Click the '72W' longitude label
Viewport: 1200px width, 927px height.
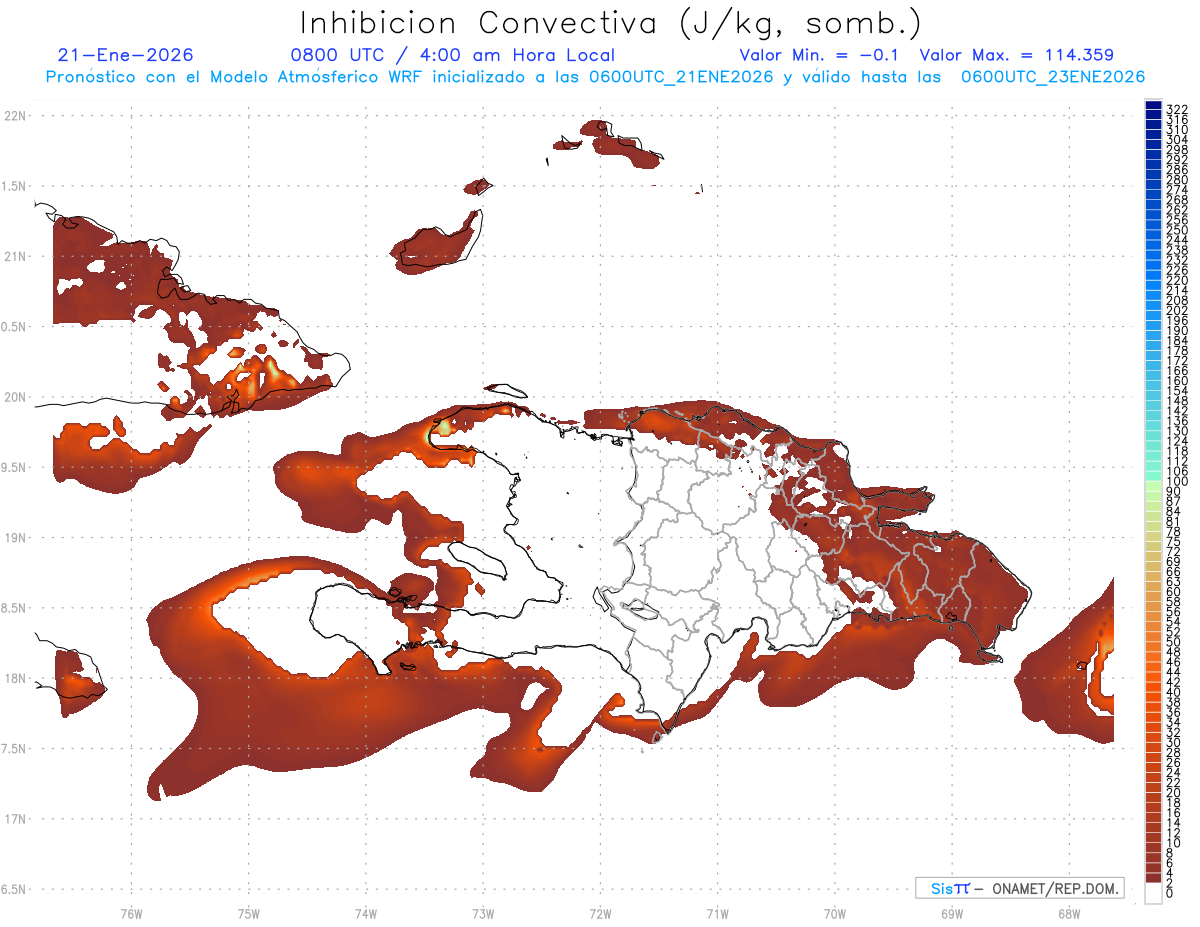[x=600, y=912]
